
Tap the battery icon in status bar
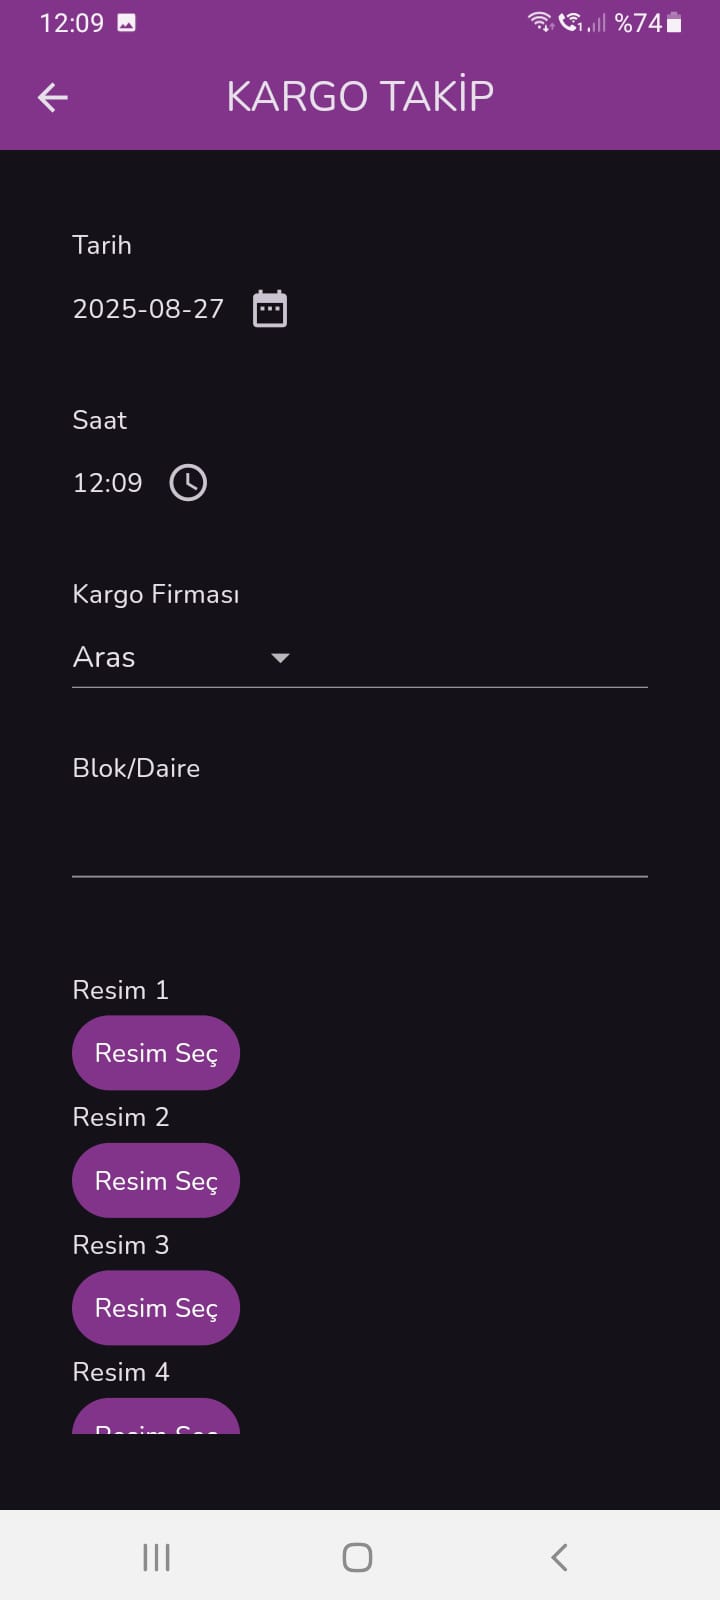(x=674, y=22)
